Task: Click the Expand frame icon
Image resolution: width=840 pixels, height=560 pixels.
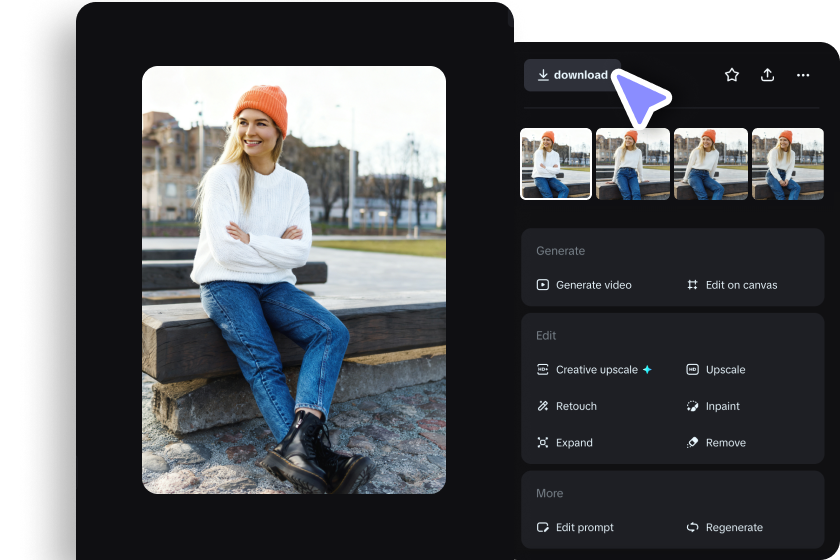Action: 543,442
